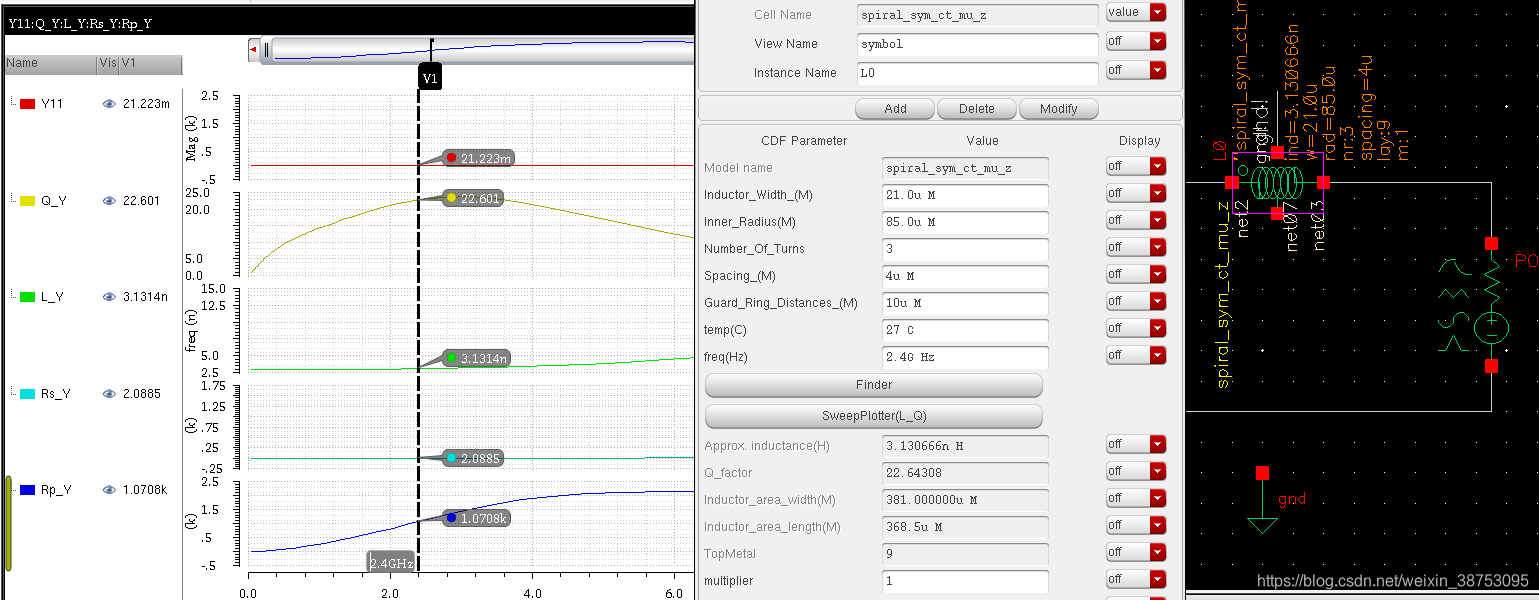Click the Q_factor value 22.64308
This screenshot has height=600, width=1539.
pyautogui.click(x=966, y=473)
